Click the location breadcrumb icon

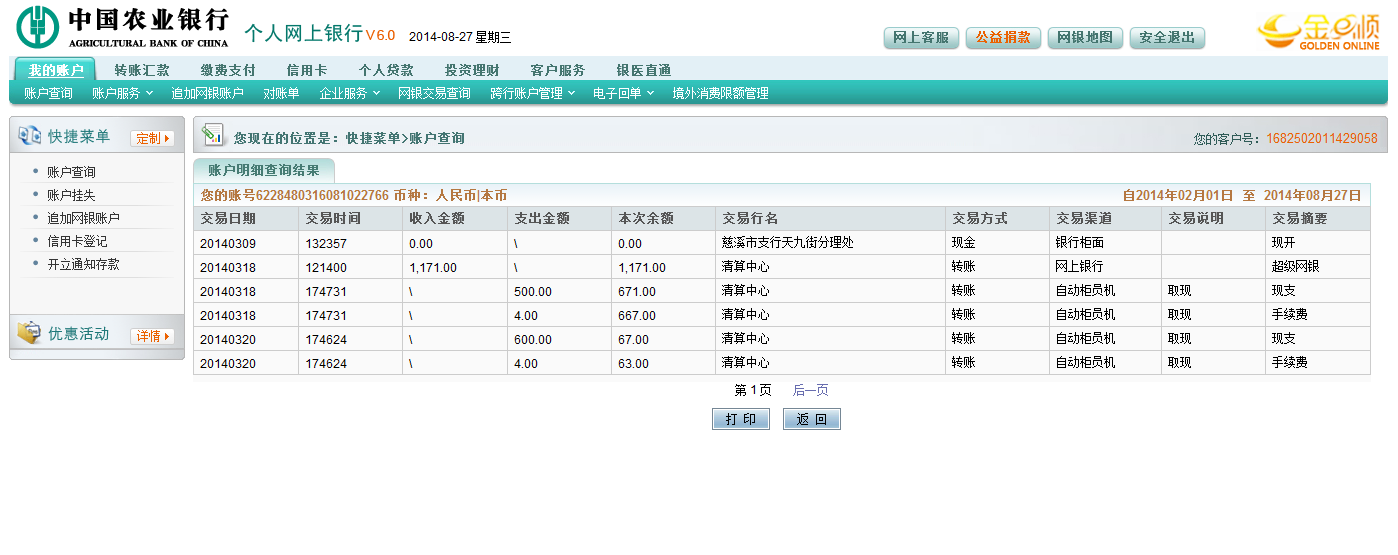[212, 135]
